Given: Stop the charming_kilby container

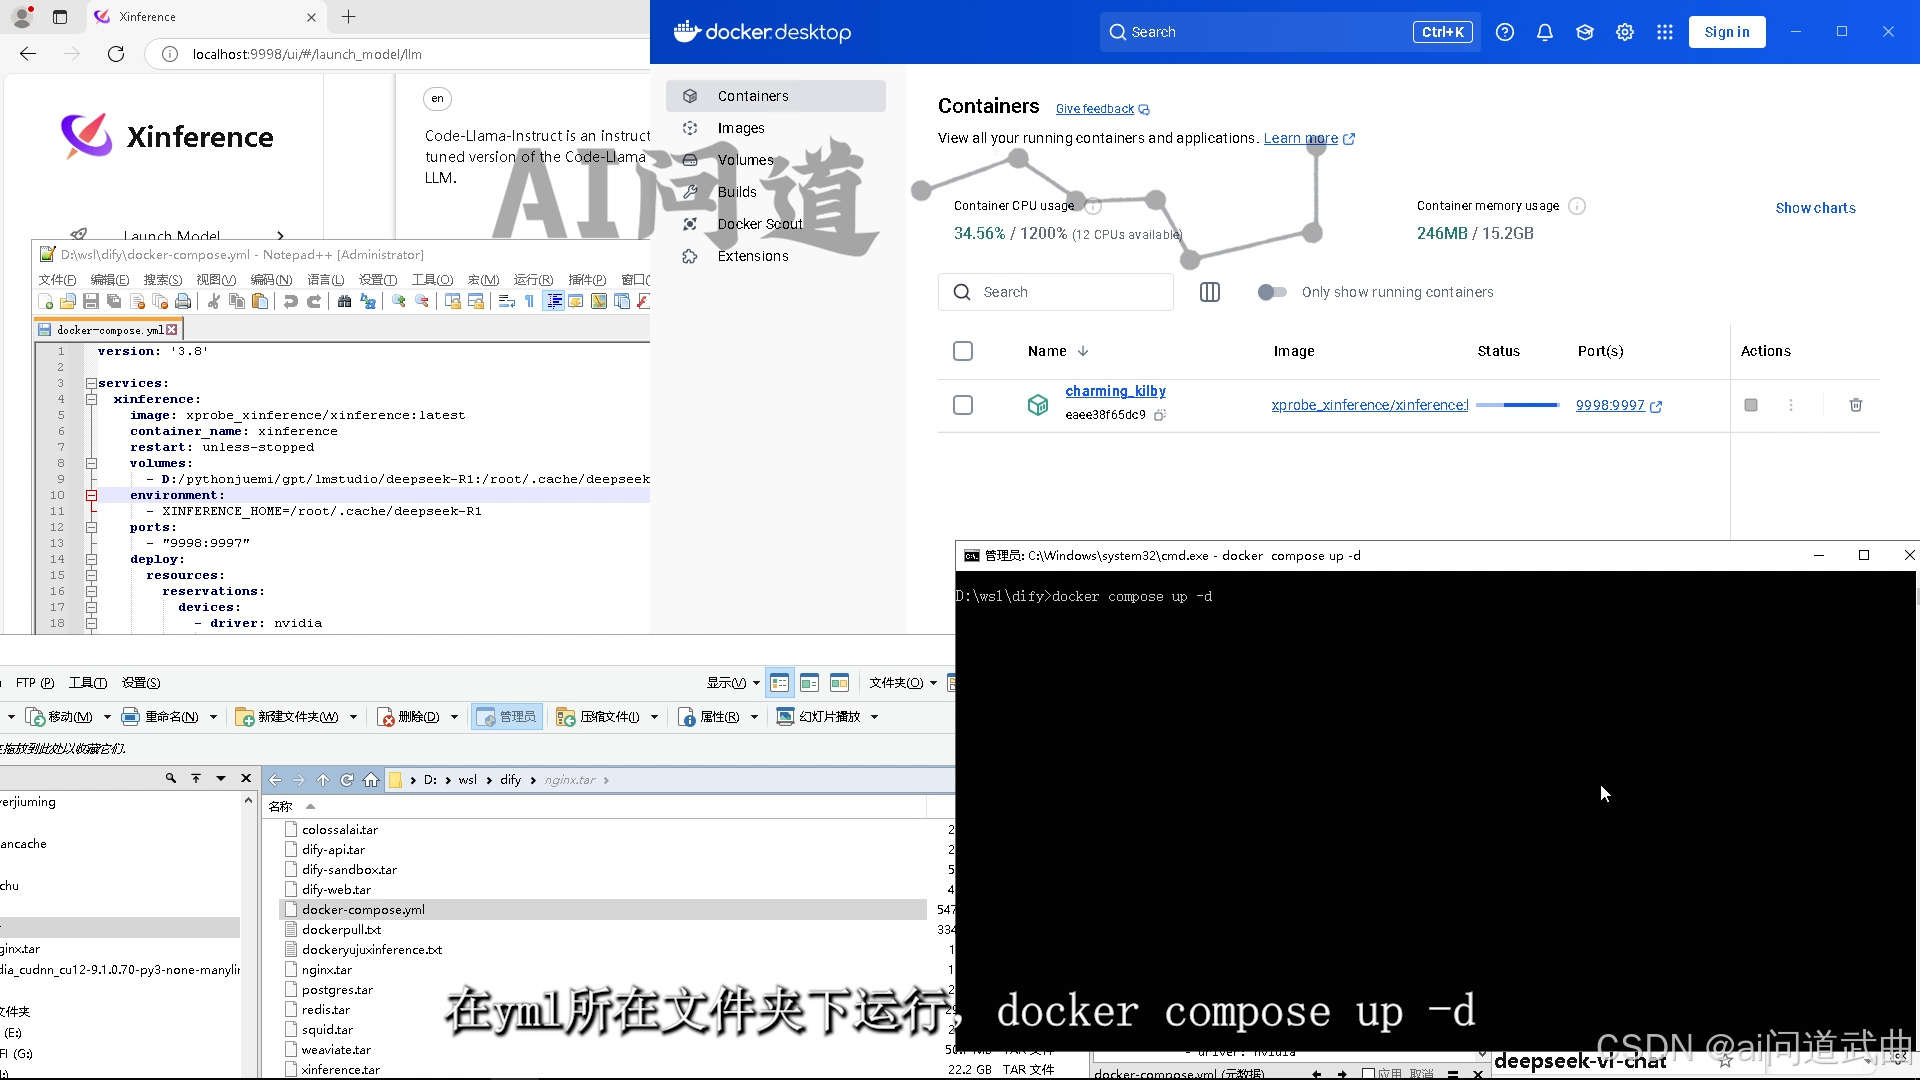Looking at the screenshot, I should tap(1751, 405).
